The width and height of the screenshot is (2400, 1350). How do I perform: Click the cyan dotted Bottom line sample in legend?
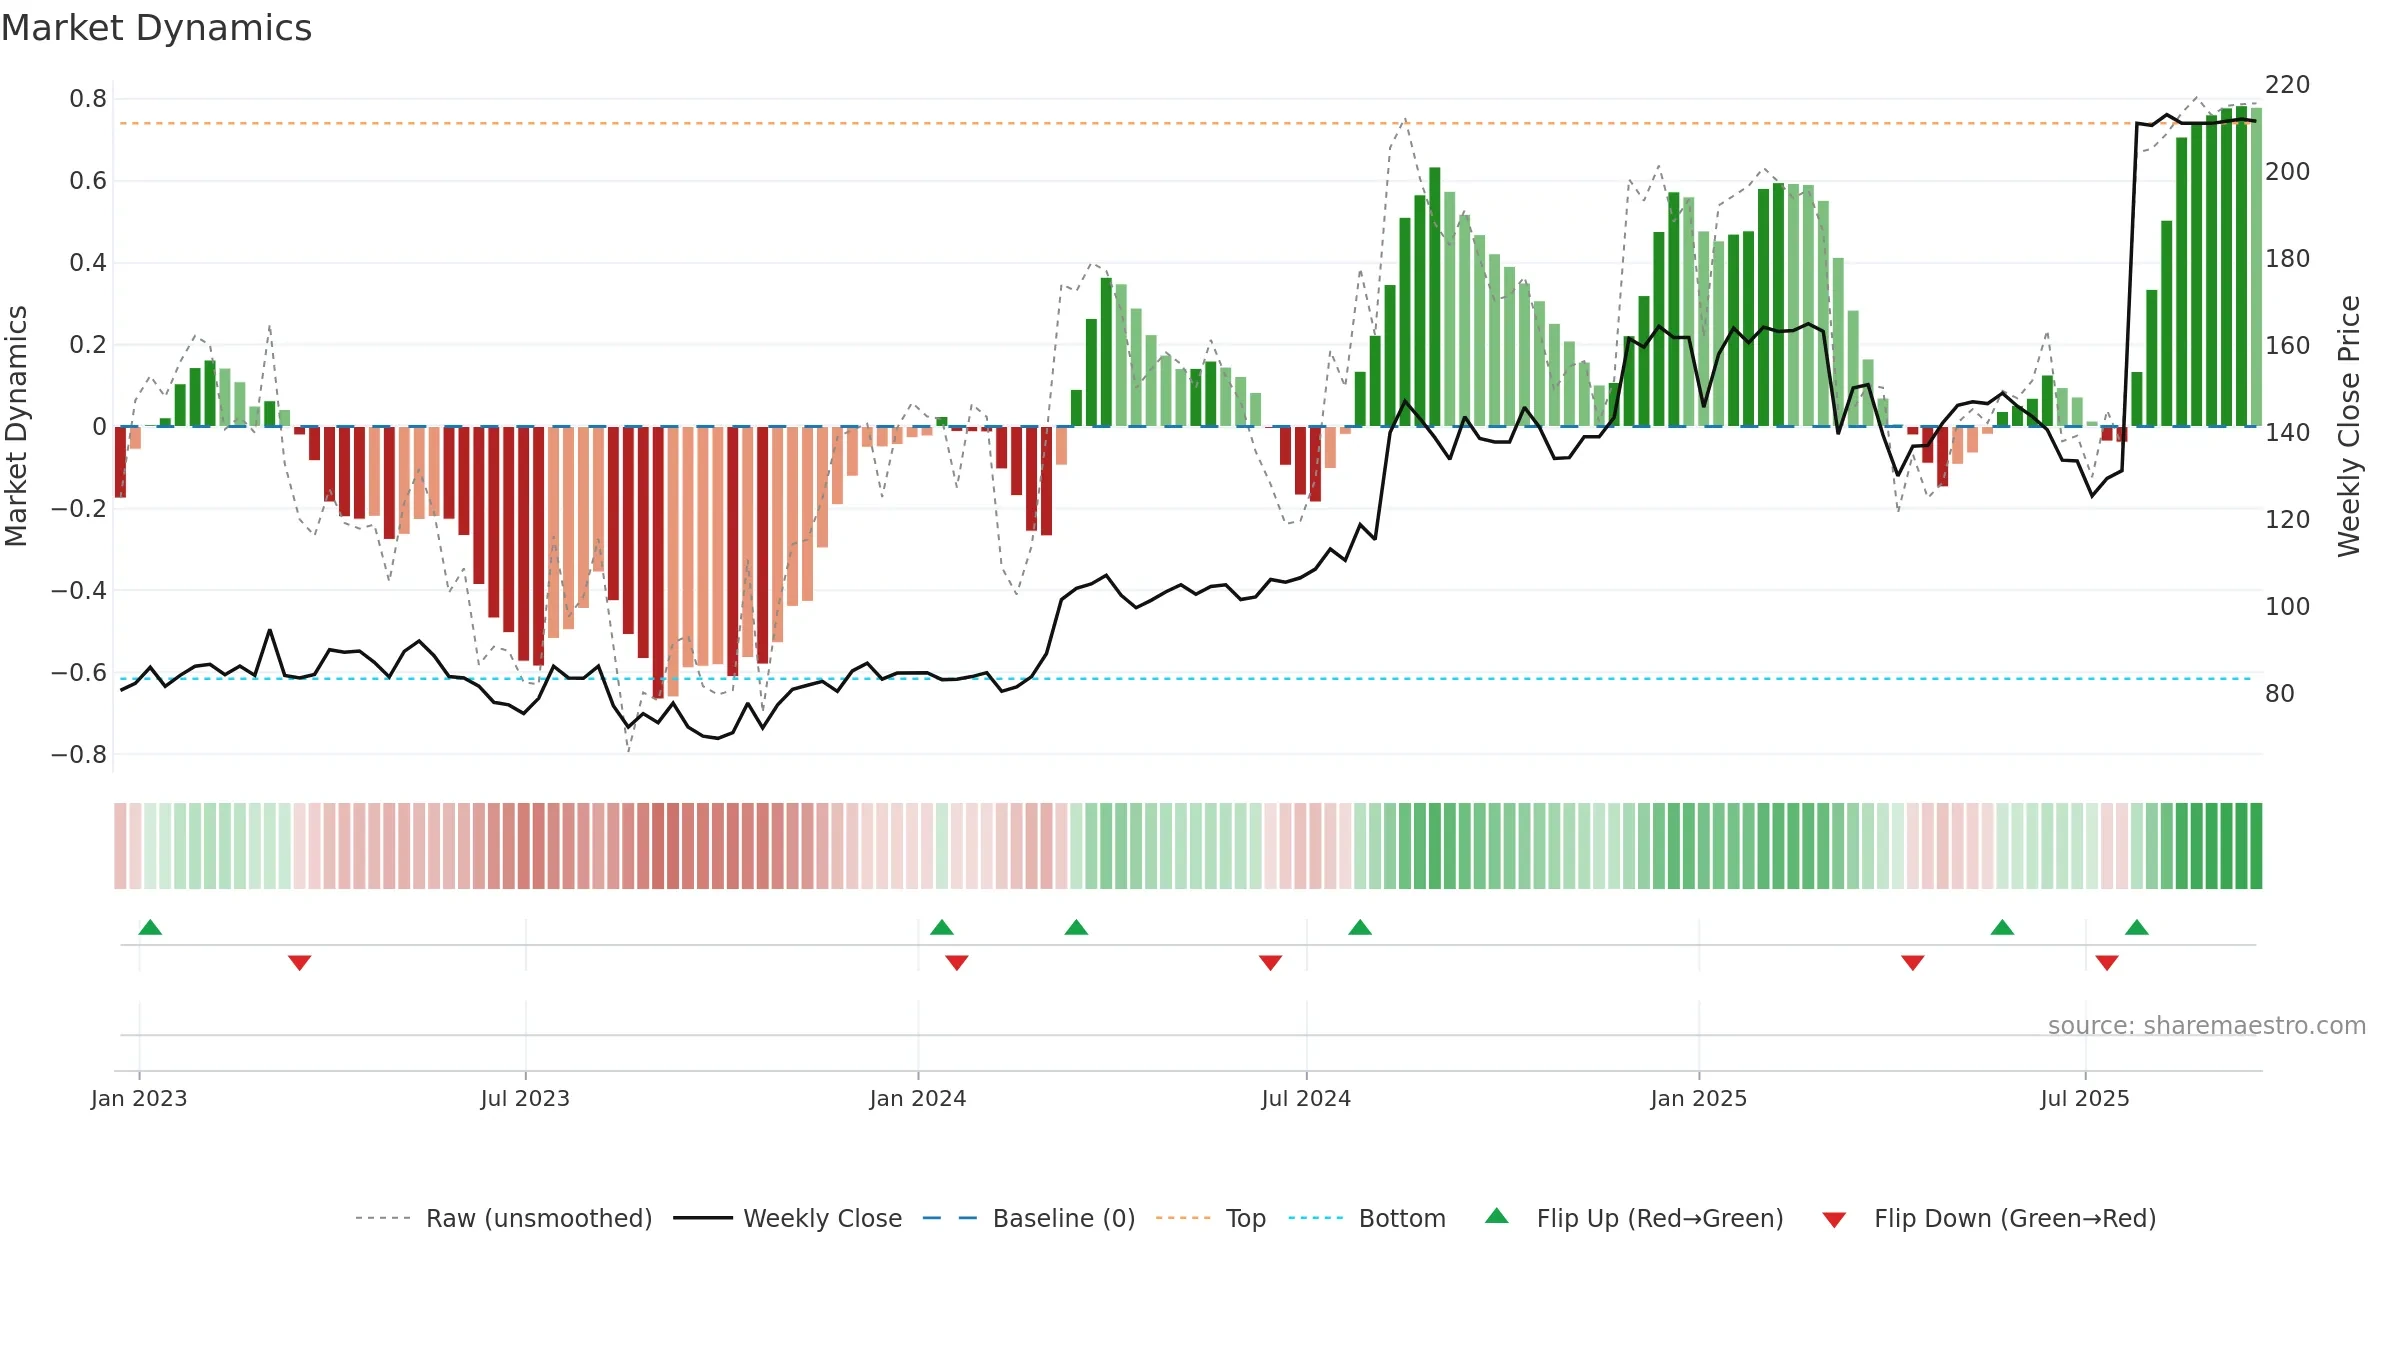pos(1316,1218)
